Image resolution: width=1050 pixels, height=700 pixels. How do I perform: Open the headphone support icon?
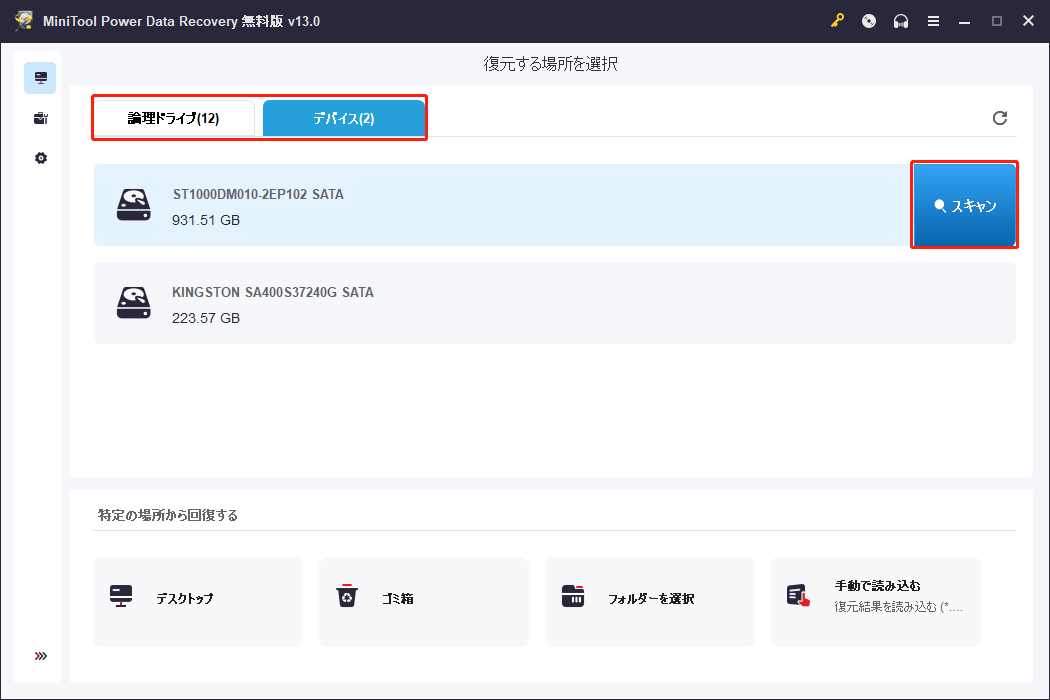click(901, 21)
